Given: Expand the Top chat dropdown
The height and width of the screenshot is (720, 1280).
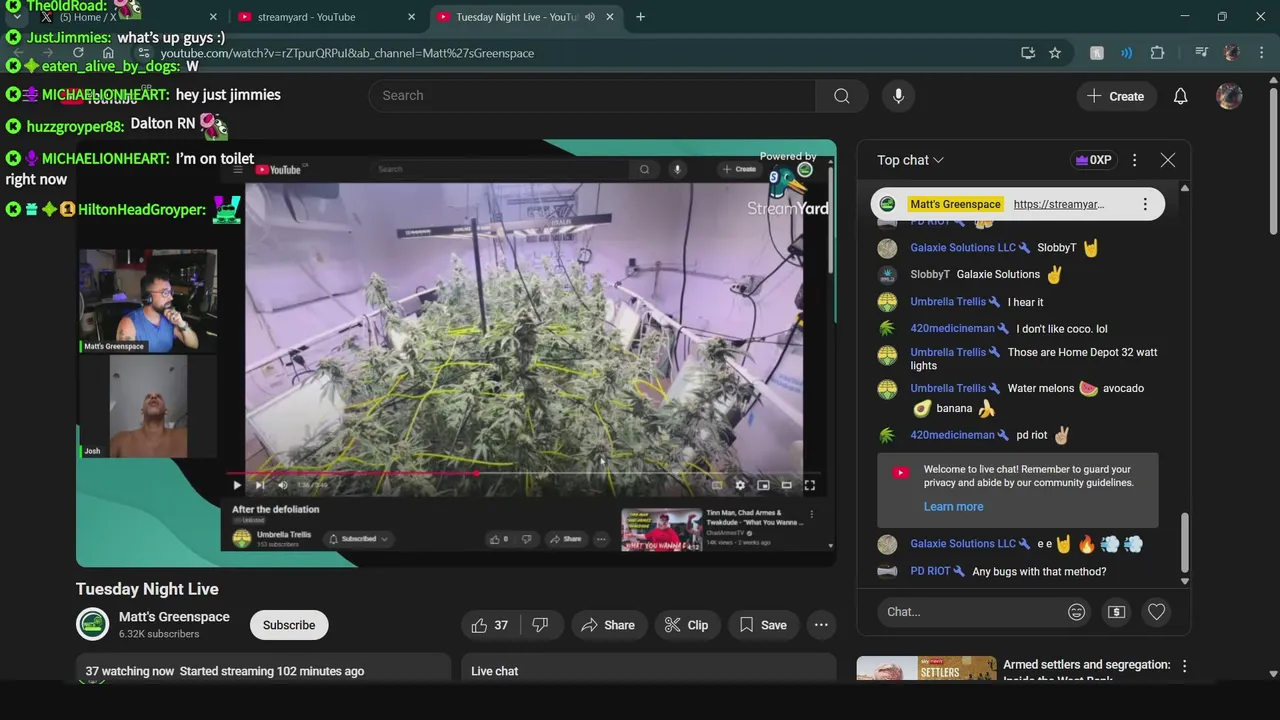Looking at the screenshot, I should click(x=911, y=160).
